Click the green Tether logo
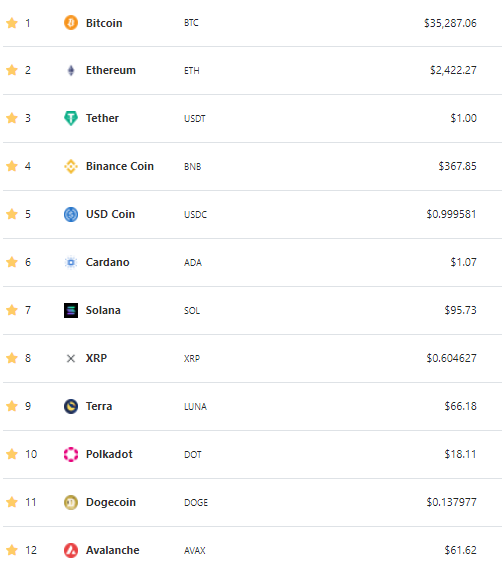The width and height of the screenshot is (502, 568). tap(71, 118)
